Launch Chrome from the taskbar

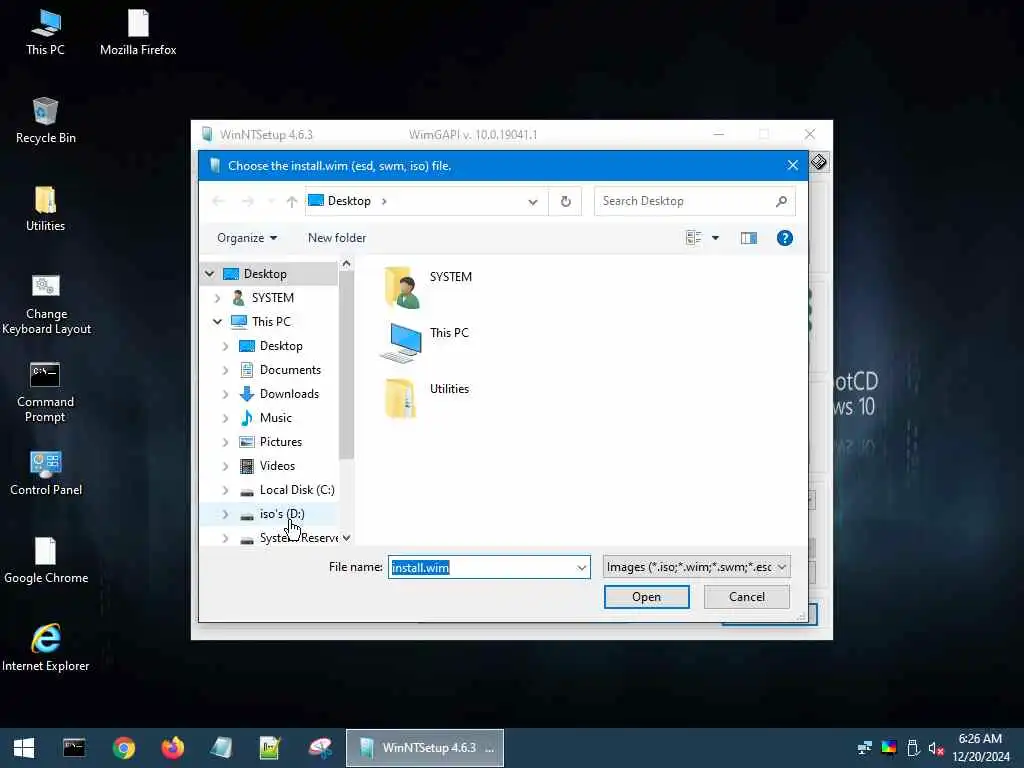(x=123, y=748)
